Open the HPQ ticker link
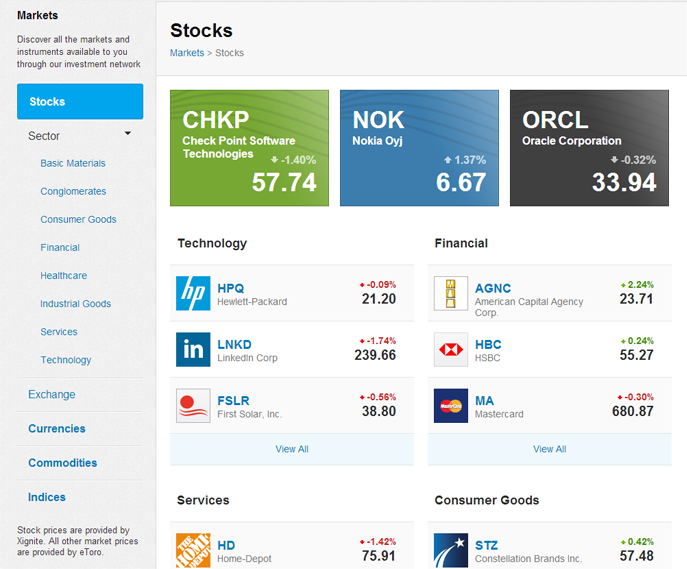This screenshot has height=569, width=687. (231, 288)
